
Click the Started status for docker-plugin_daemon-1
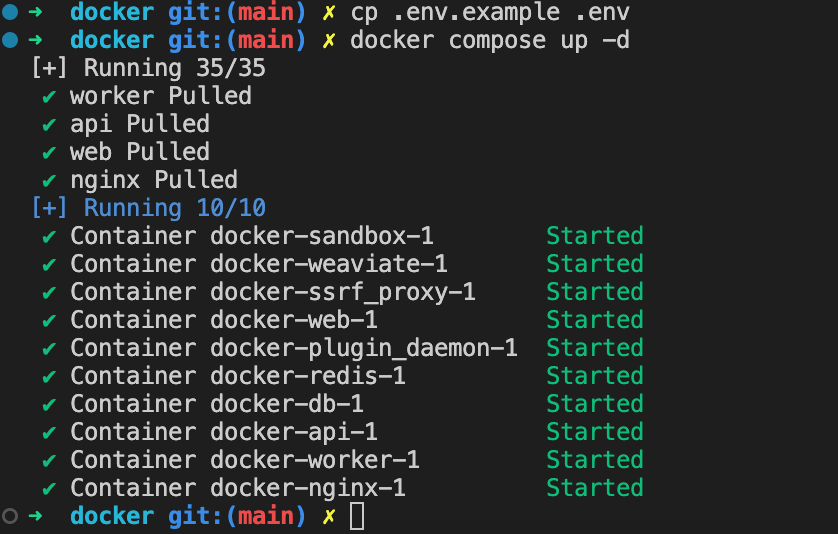[x=594, y=349]
